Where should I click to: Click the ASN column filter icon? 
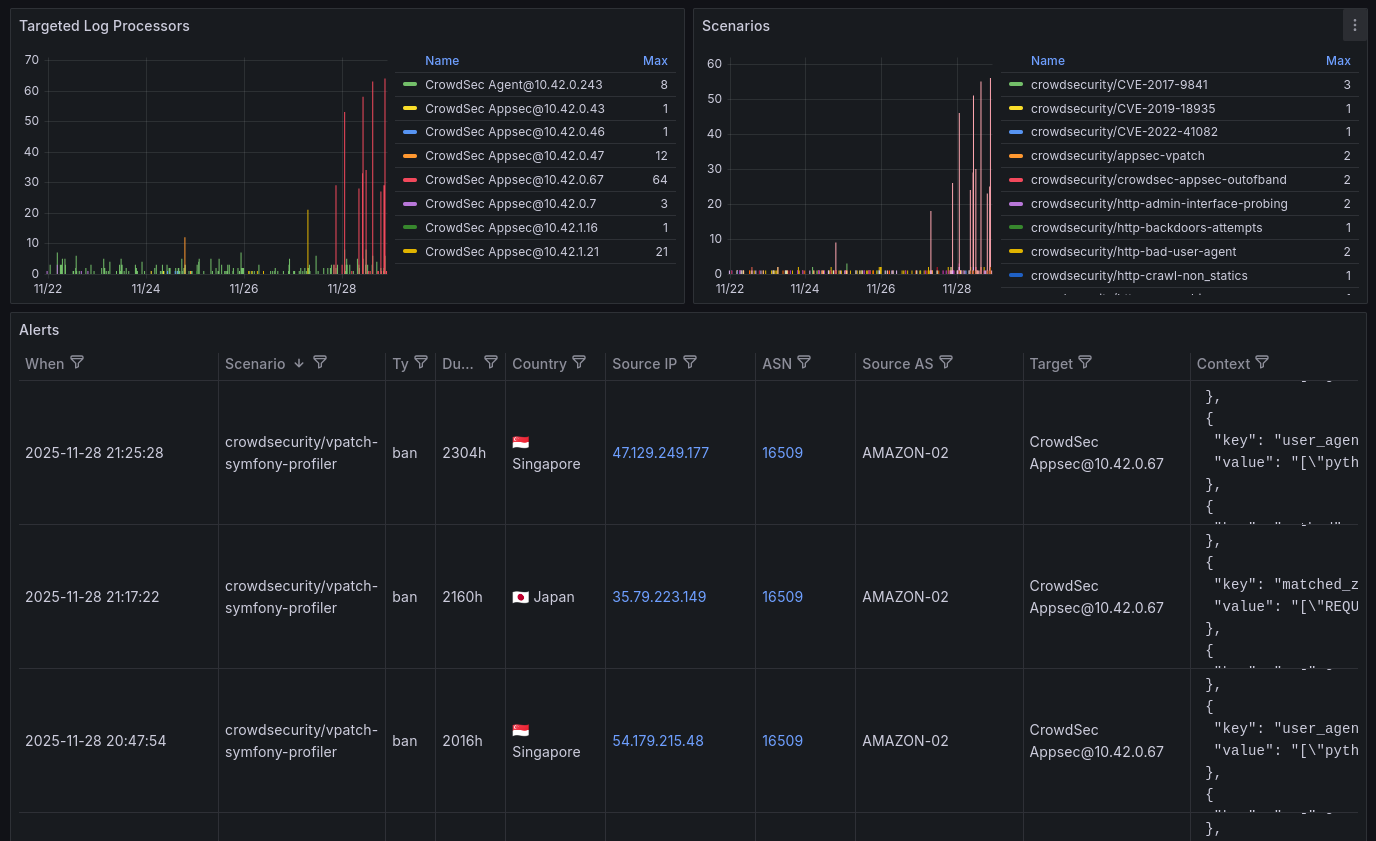point(804,363)
